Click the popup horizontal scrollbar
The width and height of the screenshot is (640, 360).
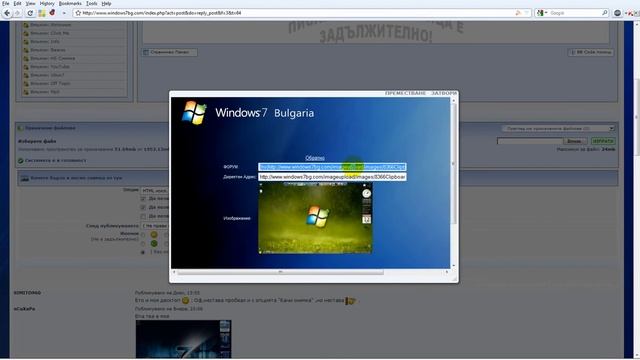280,272
